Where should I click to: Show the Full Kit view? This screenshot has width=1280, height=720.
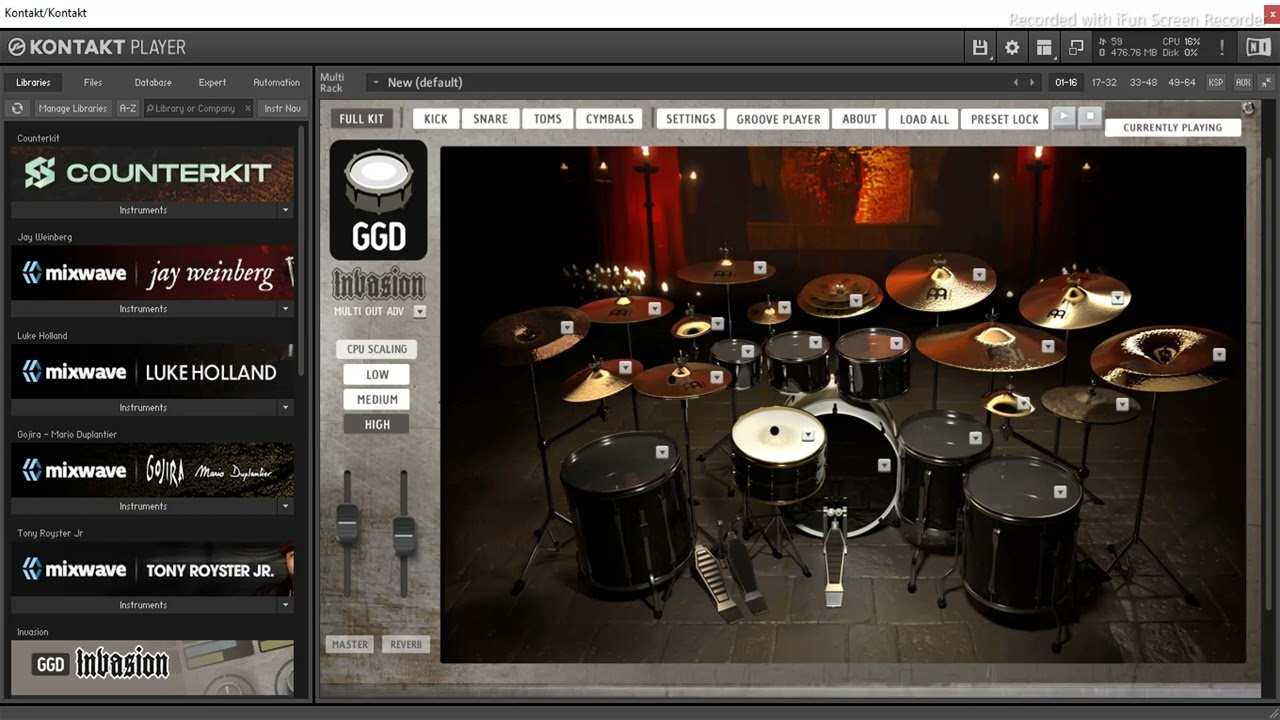pos(361,119)
